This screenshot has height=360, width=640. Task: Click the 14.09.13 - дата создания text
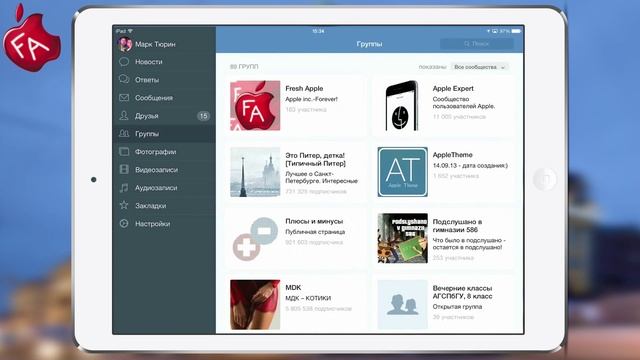point(470,165)
